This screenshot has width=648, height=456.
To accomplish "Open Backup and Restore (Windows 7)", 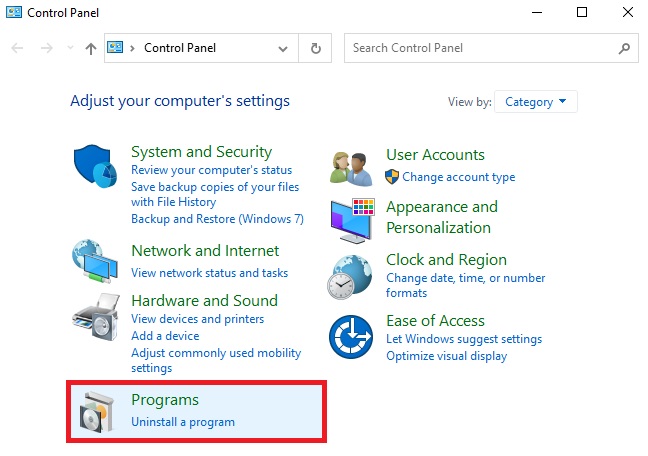I will click(x=217, y=219).
